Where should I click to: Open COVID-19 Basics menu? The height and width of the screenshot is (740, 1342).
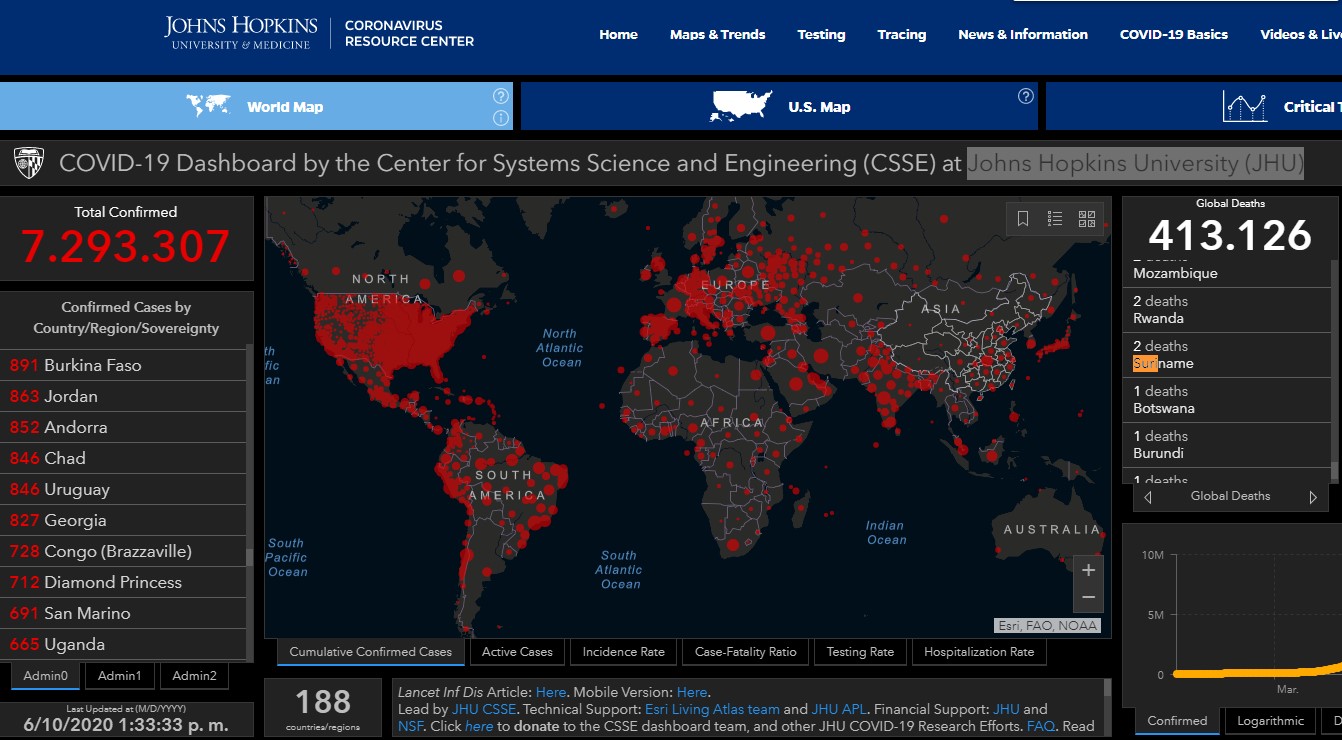pos(1174,34)
